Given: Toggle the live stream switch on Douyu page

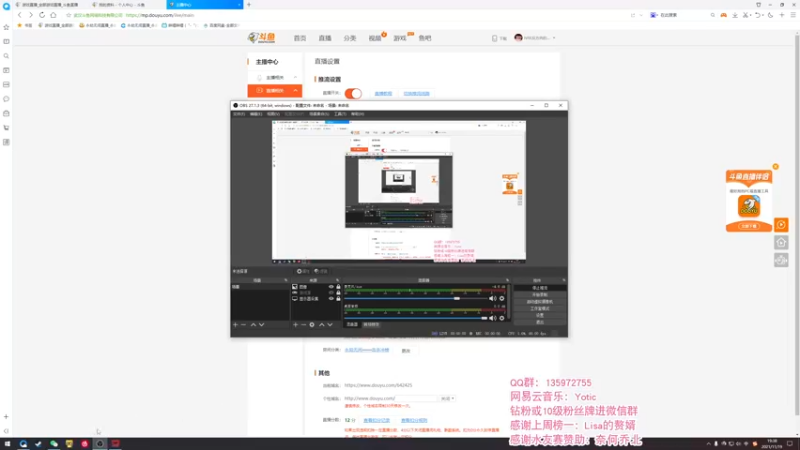Looking at the screenshot, I should 353,93.
